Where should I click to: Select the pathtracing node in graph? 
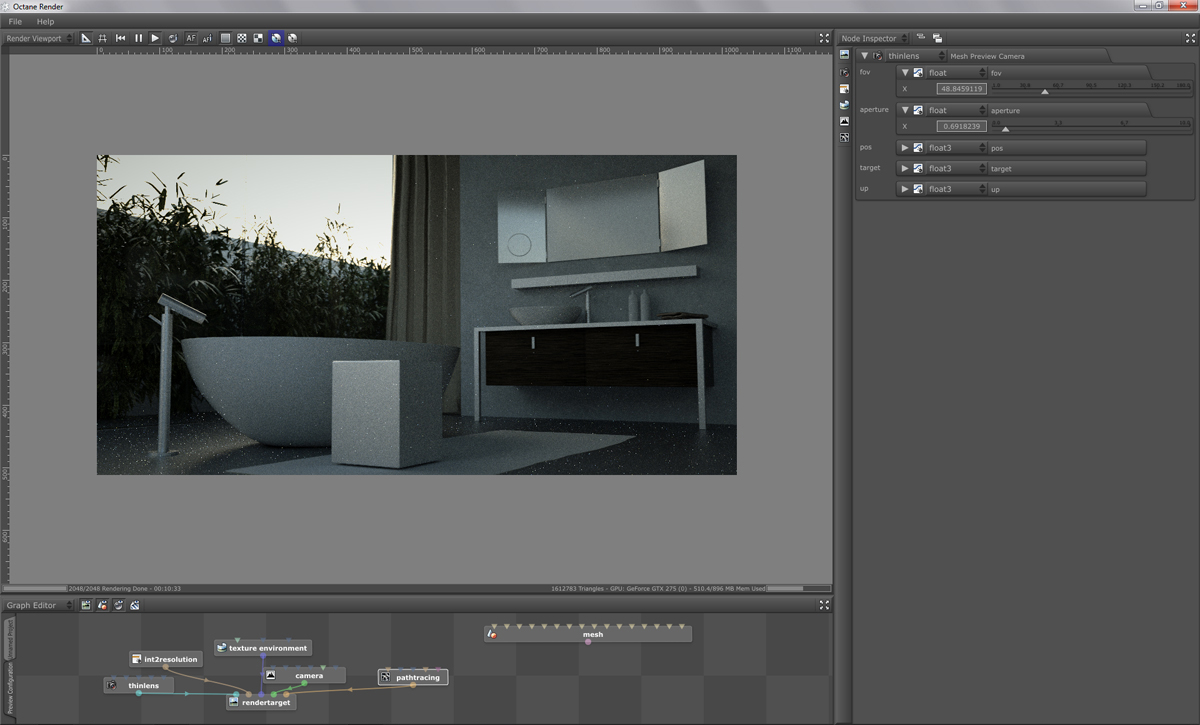417,677
